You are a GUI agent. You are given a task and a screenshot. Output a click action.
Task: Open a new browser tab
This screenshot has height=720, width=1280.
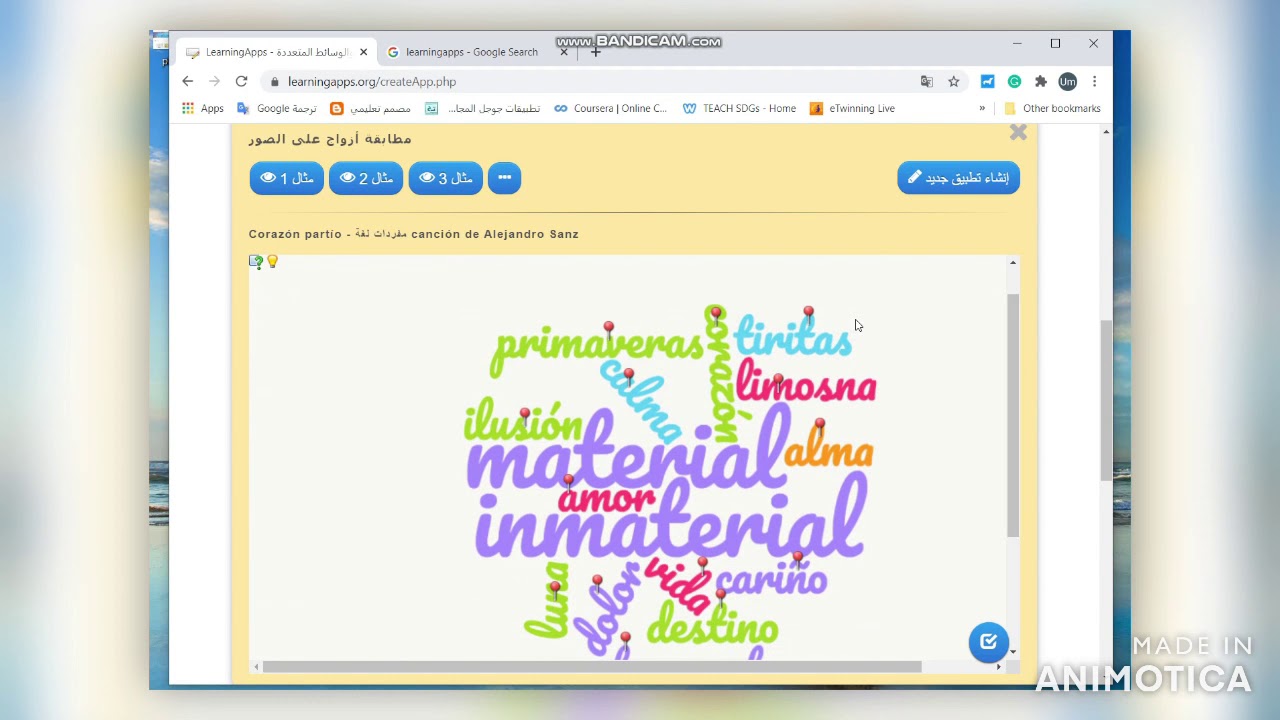pyautogui.click(x=595, y=52)
